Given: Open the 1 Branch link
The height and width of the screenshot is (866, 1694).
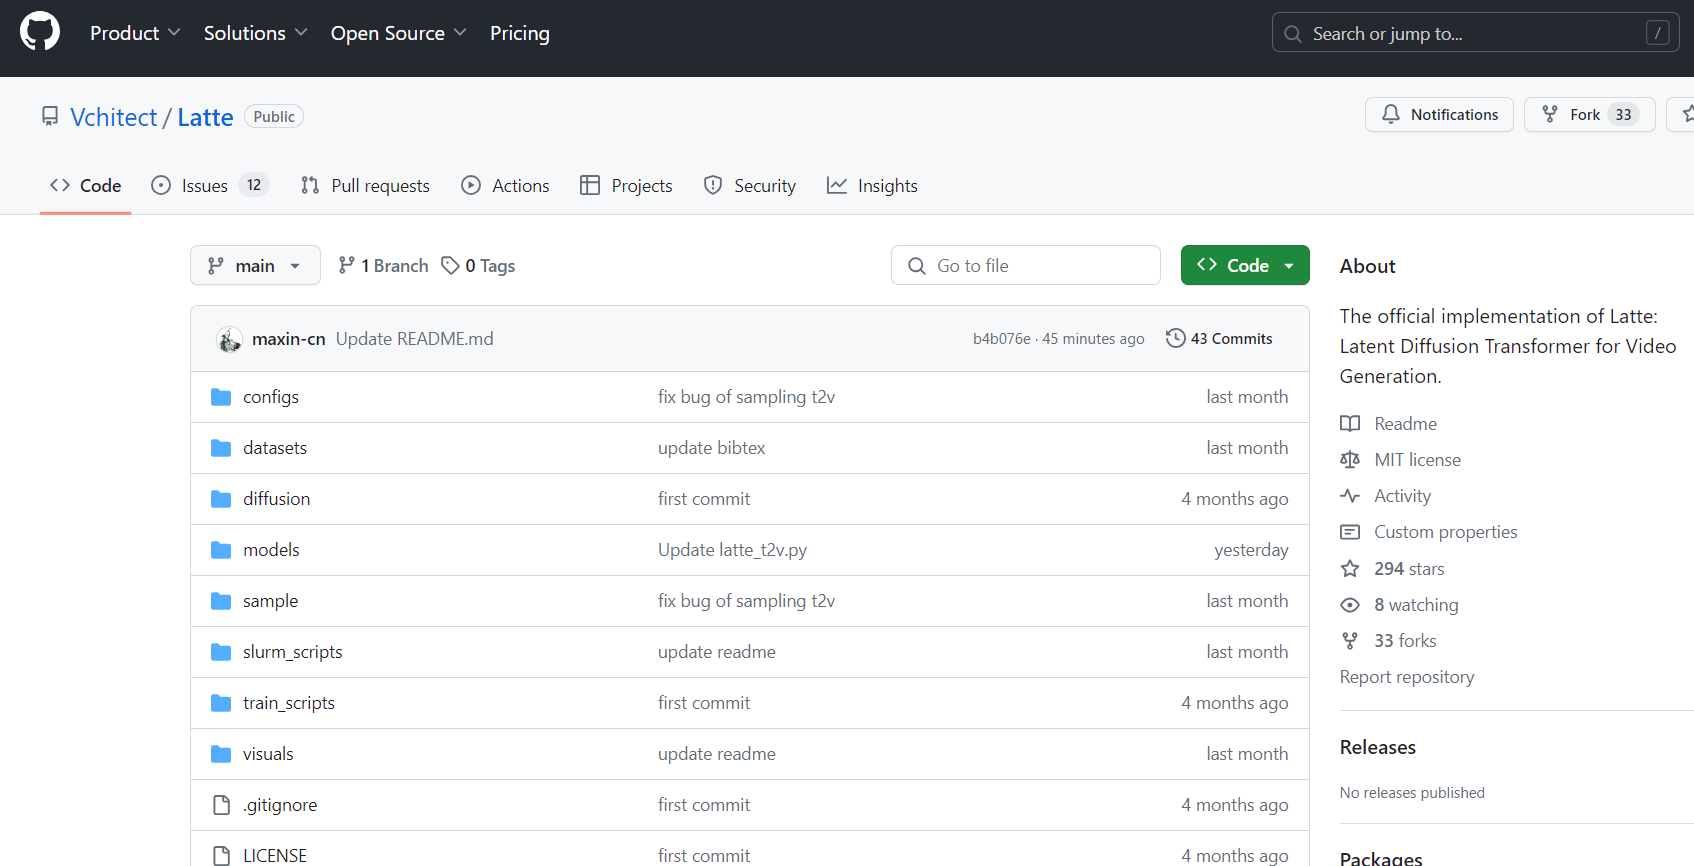Looking at the screenshot, I should tap(383, 265).
